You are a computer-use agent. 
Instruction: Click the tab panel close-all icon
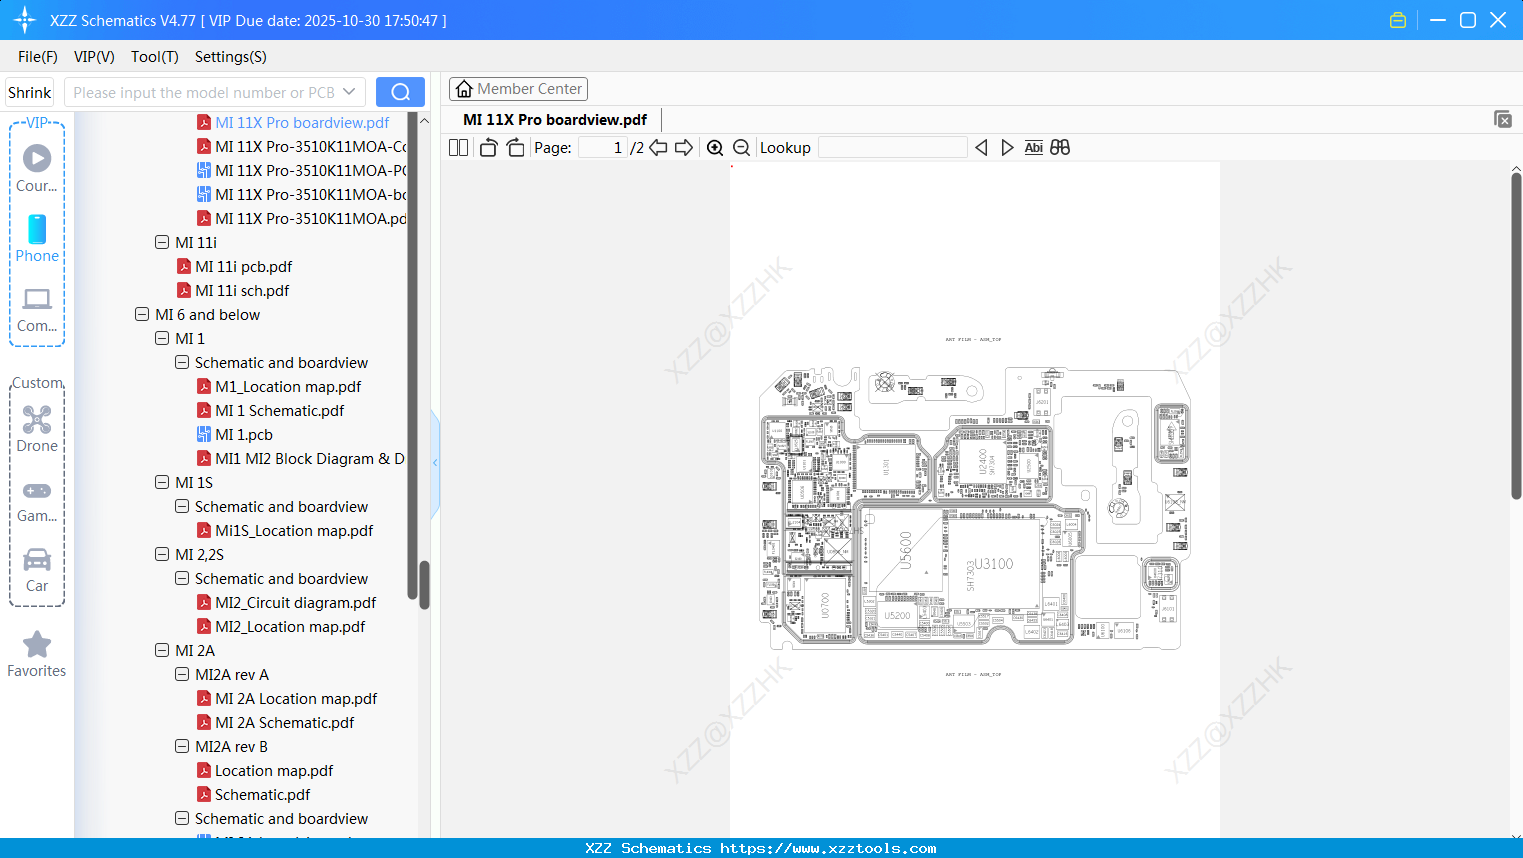[x=1503, y=119]
